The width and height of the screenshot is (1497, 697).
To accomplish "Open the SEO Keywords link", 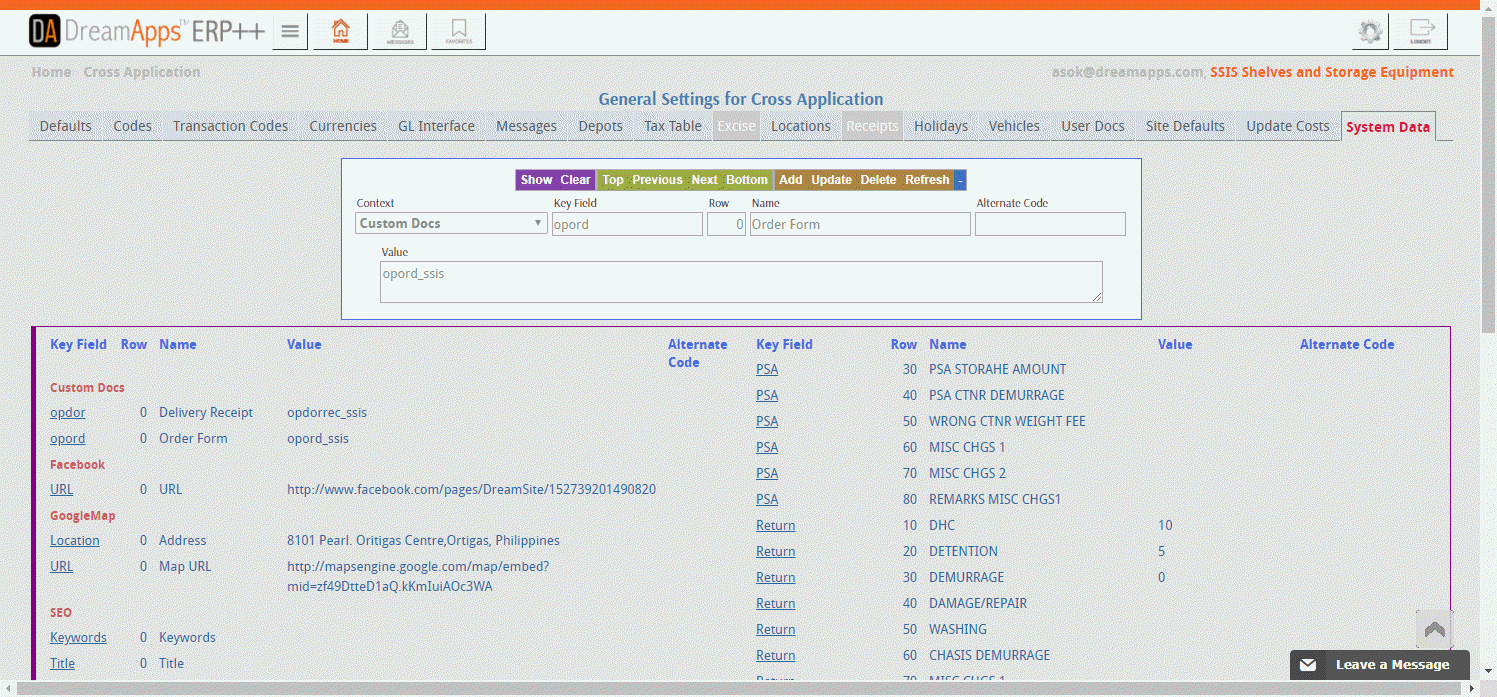I will (x=78, y=638).
